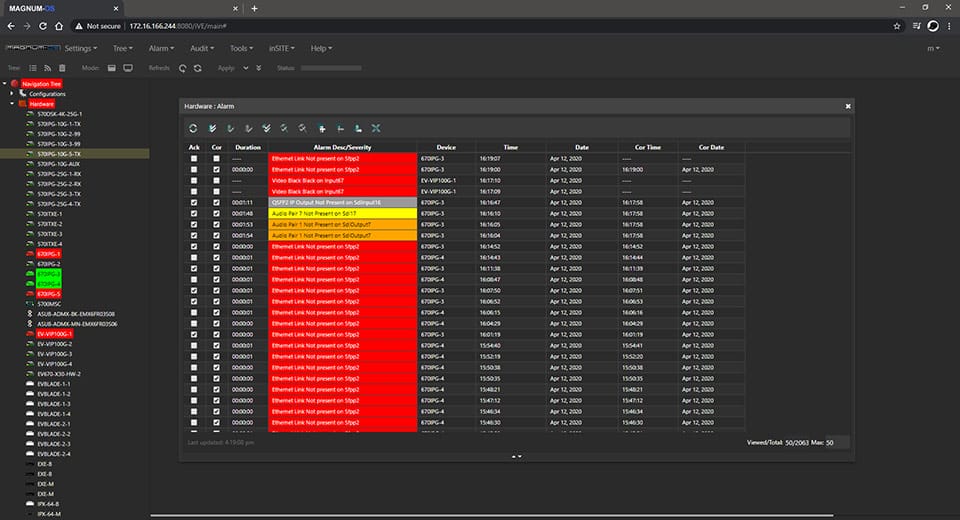960x520 pixels.
Task: Open the Settings dropdown menu
Action: click(81, 48)
